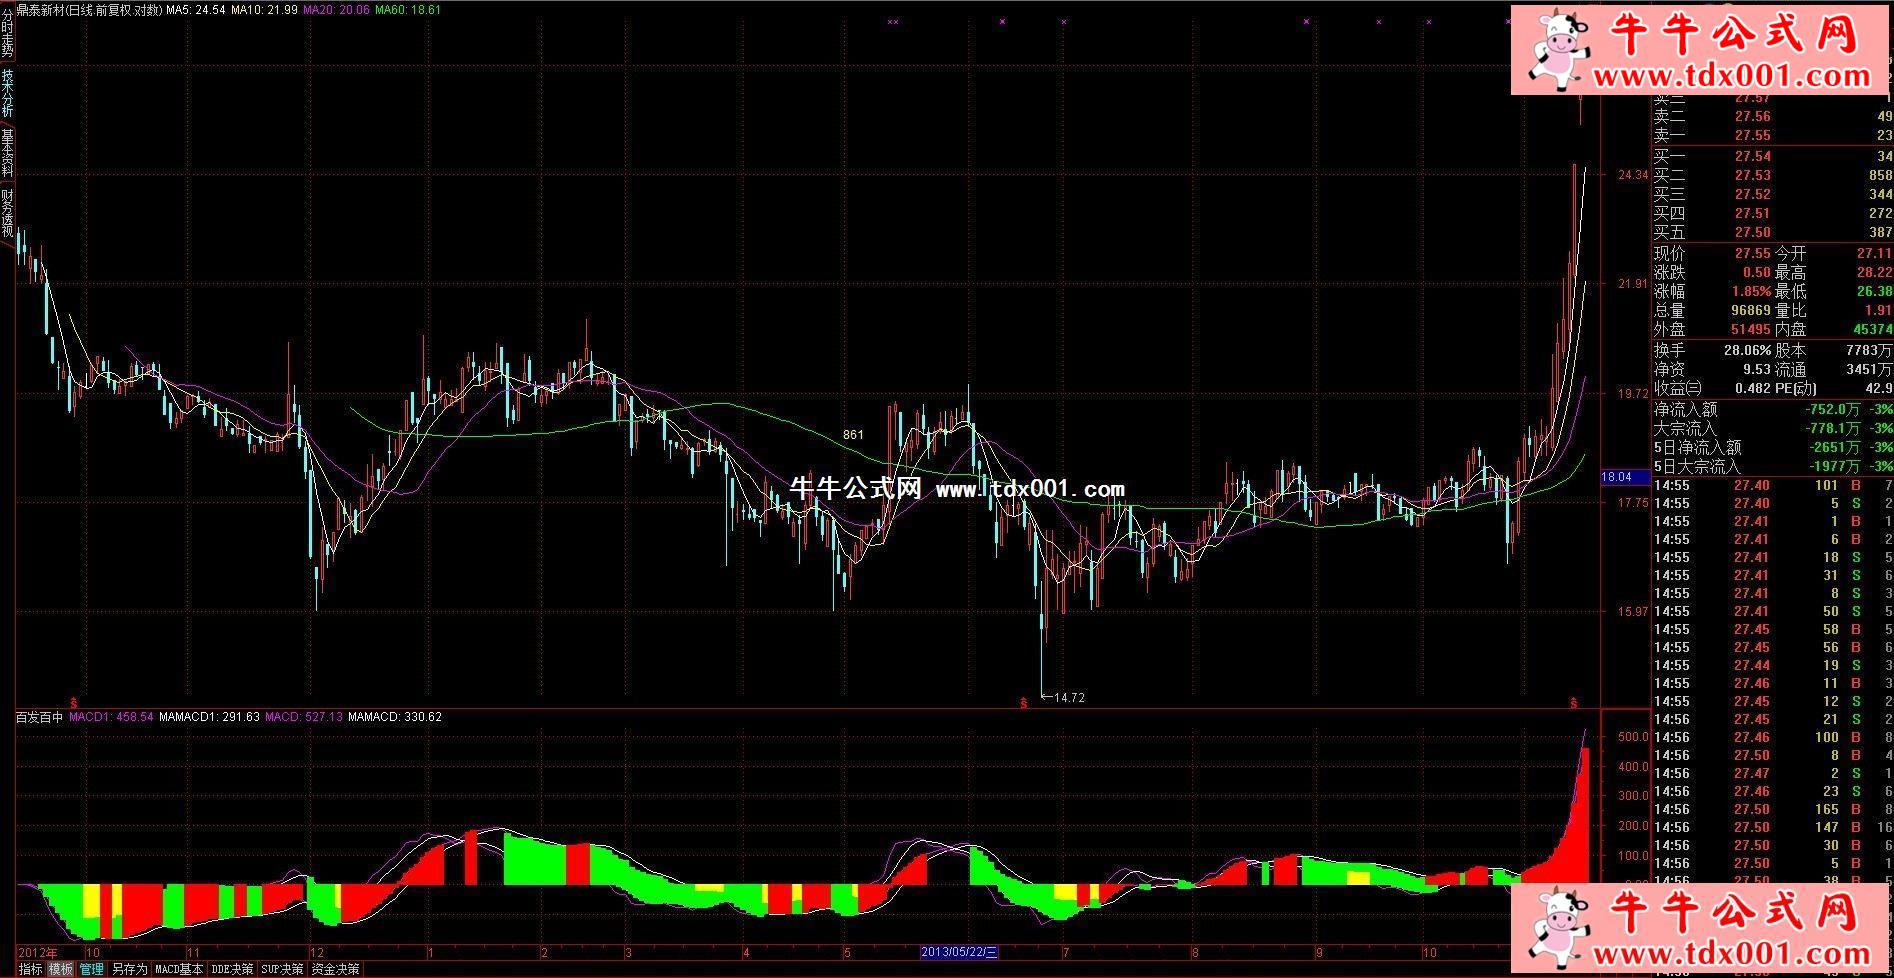Click the 指标 button in bottom bar
Viewport: 1894px width, 978px height.
click(30, 969)
